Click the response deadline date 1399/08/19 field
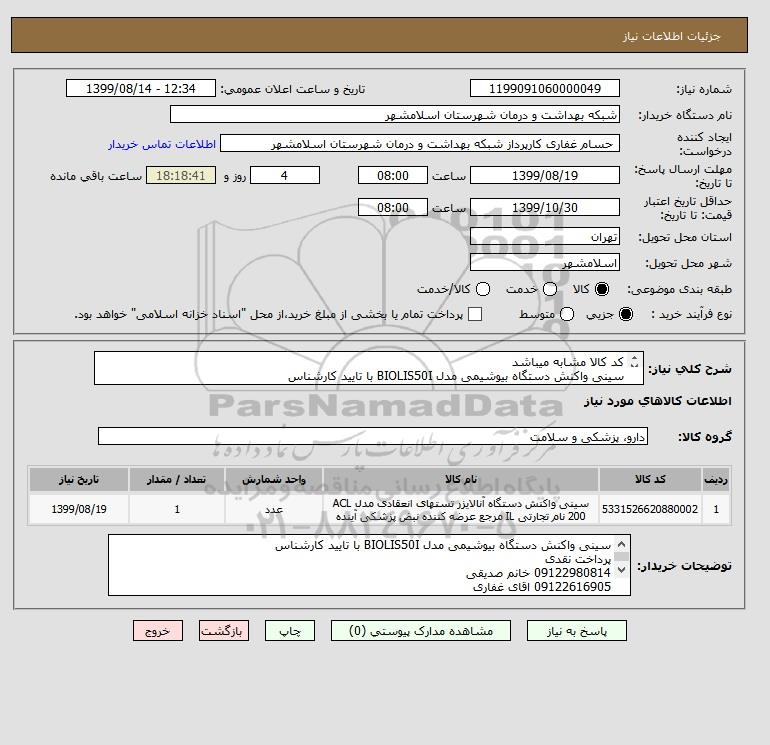770x745 pixels. (x=545, y=175)
